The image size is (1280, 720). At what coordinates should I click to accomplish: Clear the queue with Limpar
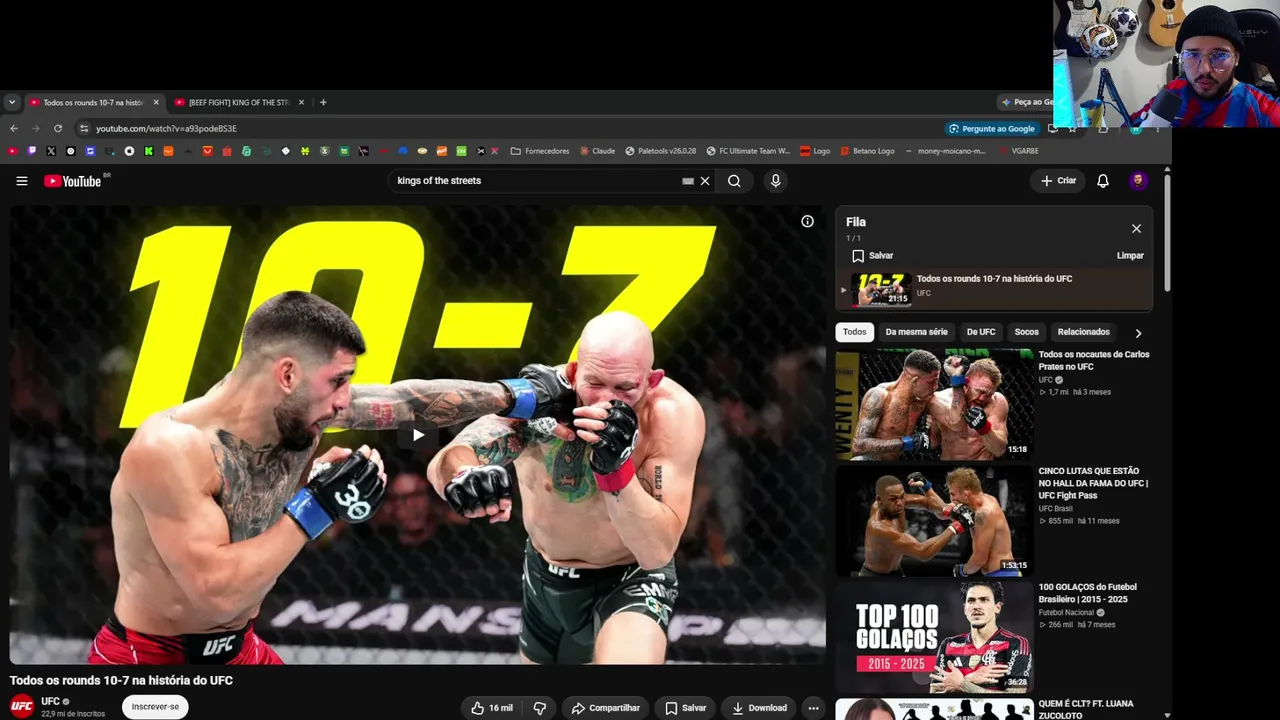click(x=1130, y=256)
